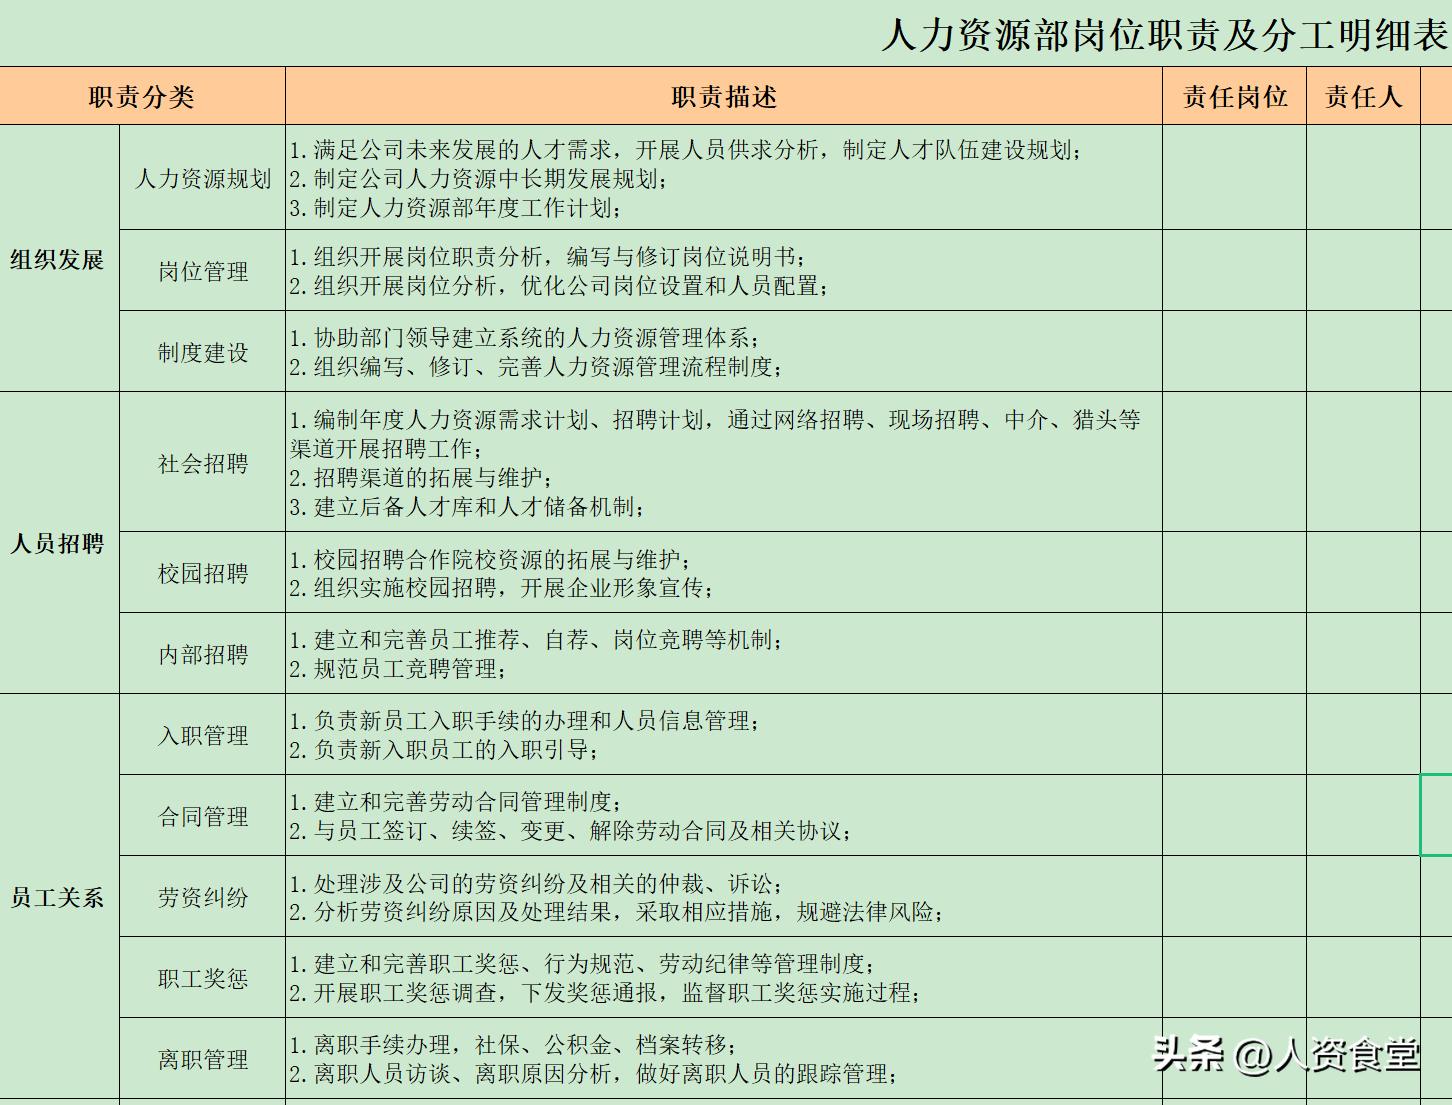Viewport: 1452px width, 1105px height.
Task: Select the 人员招聘 merged category cell
Action: (x=58, y=543)
